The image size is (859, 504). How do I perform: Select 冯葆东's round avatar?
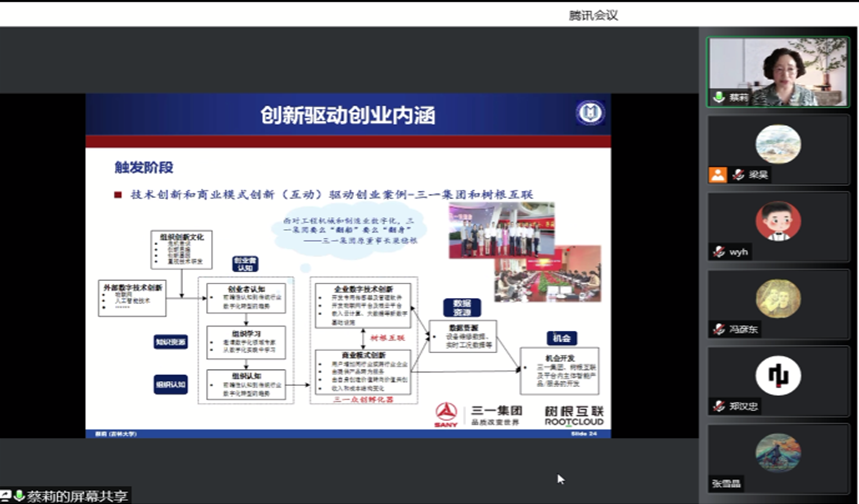[778, 298]
